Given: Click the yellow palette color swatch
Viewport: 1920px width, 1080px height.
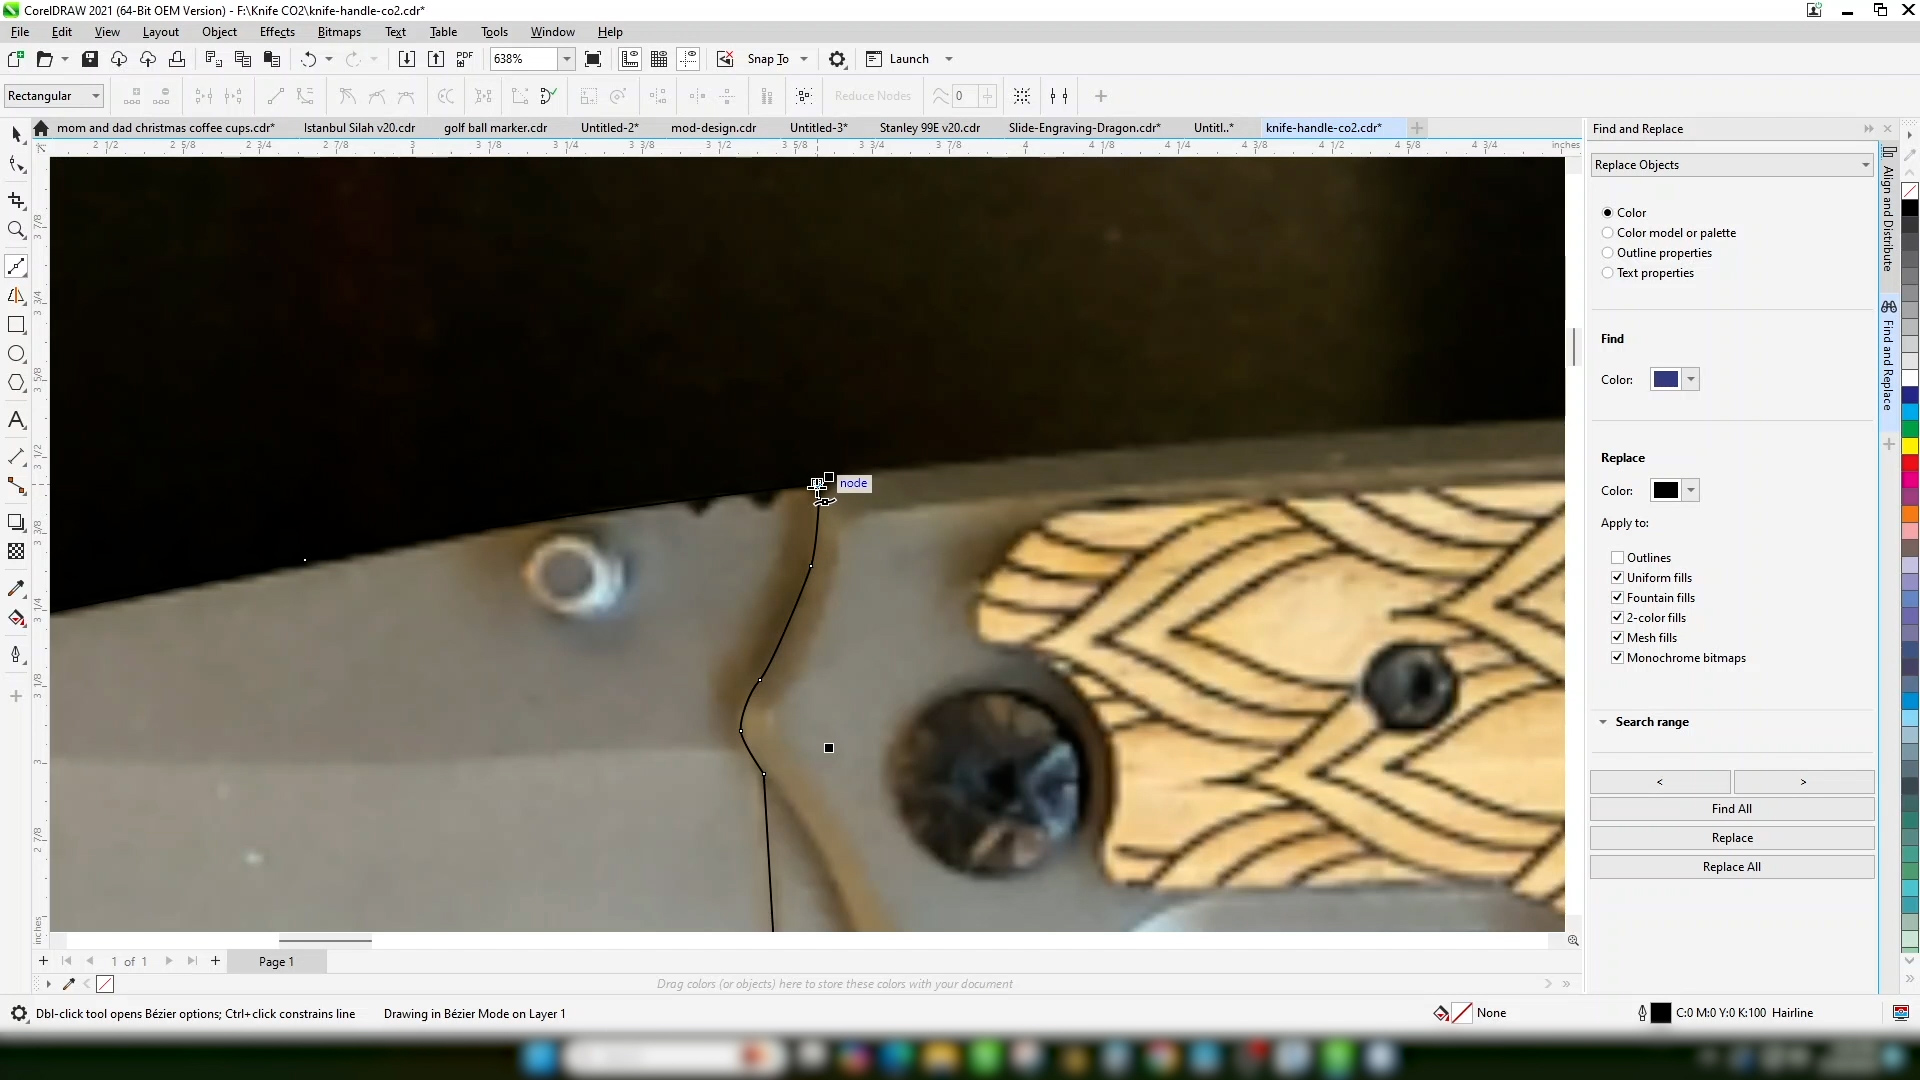Looking at the screenshot, I should 1910,446.
